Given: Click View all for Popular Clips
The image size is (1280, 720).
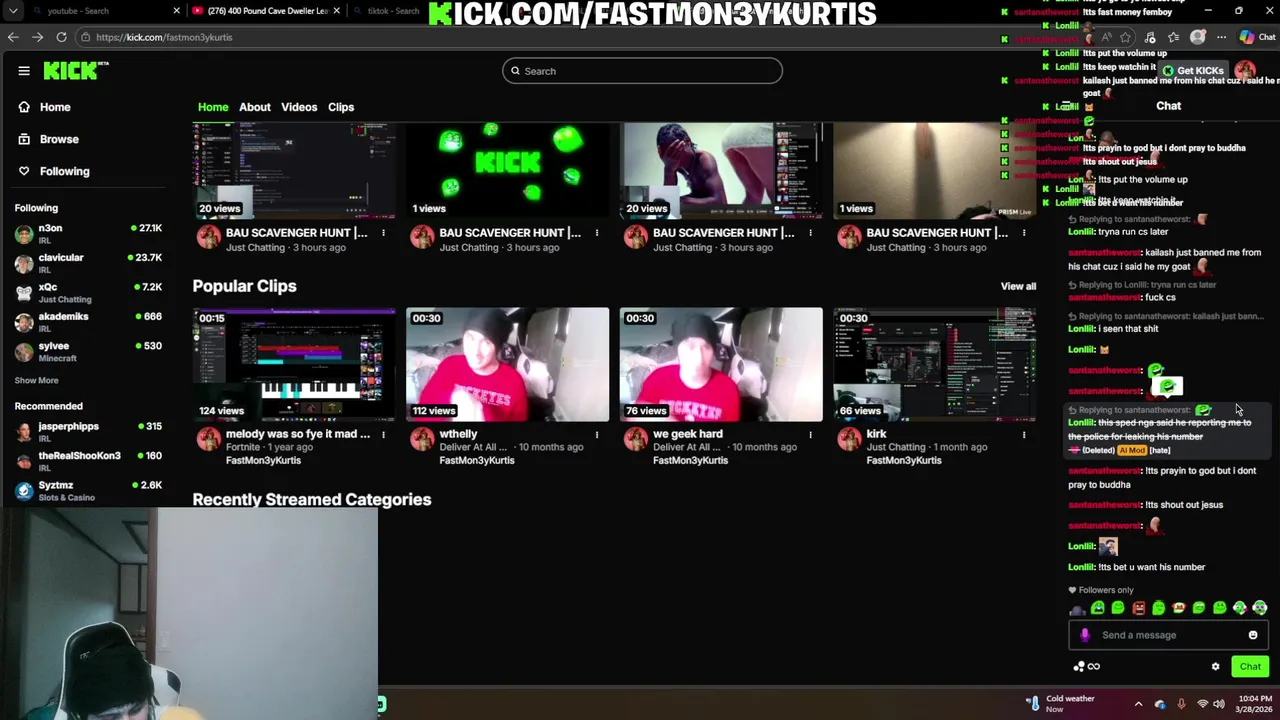Looking at the screenshot, I should (x=1018, y=286).
